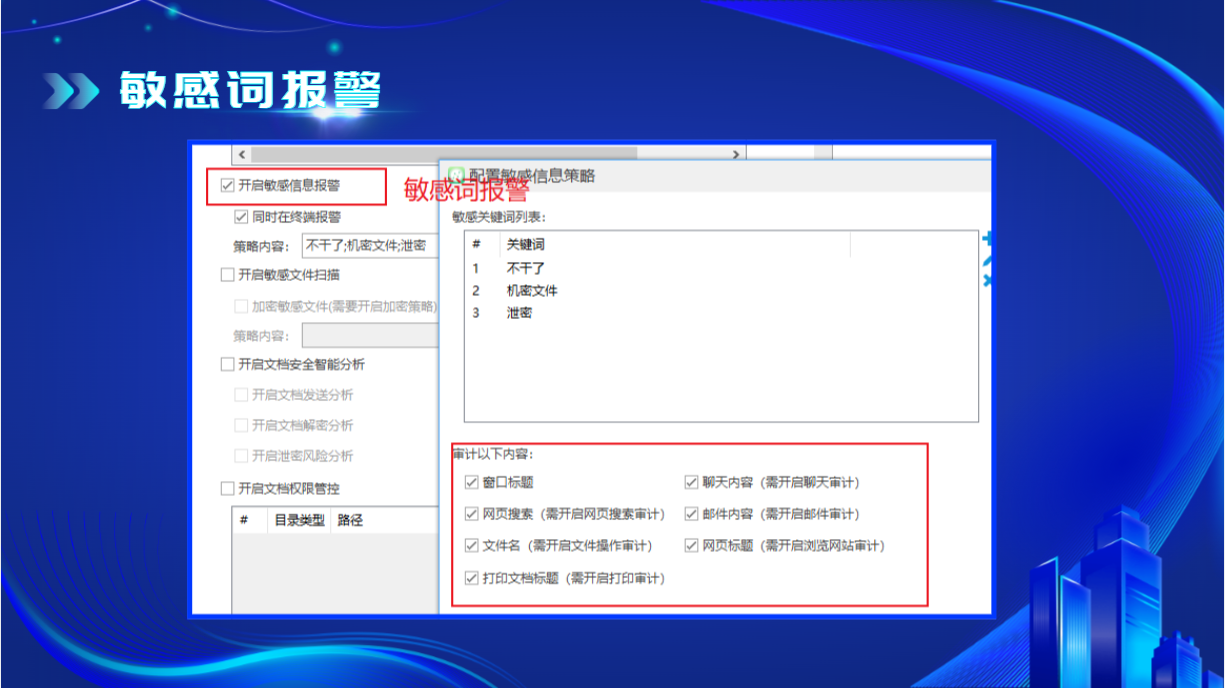Click the right arrow of the horizontal scrollbar

click(736, 154)
